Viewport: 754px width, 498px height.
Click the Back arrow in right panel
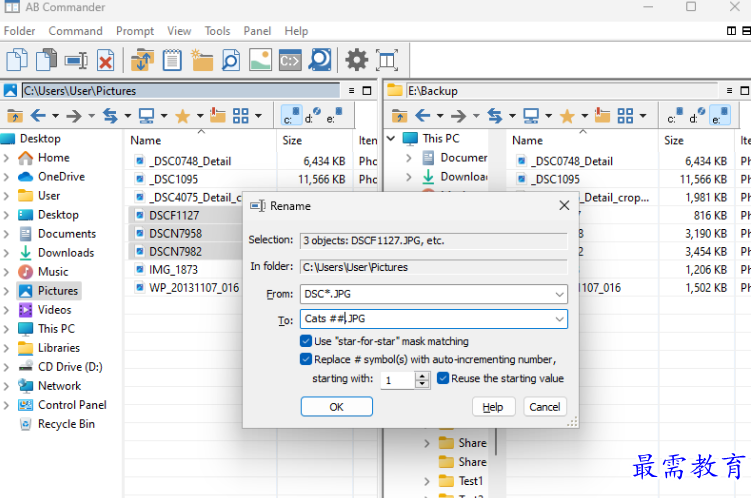(423, 116)
